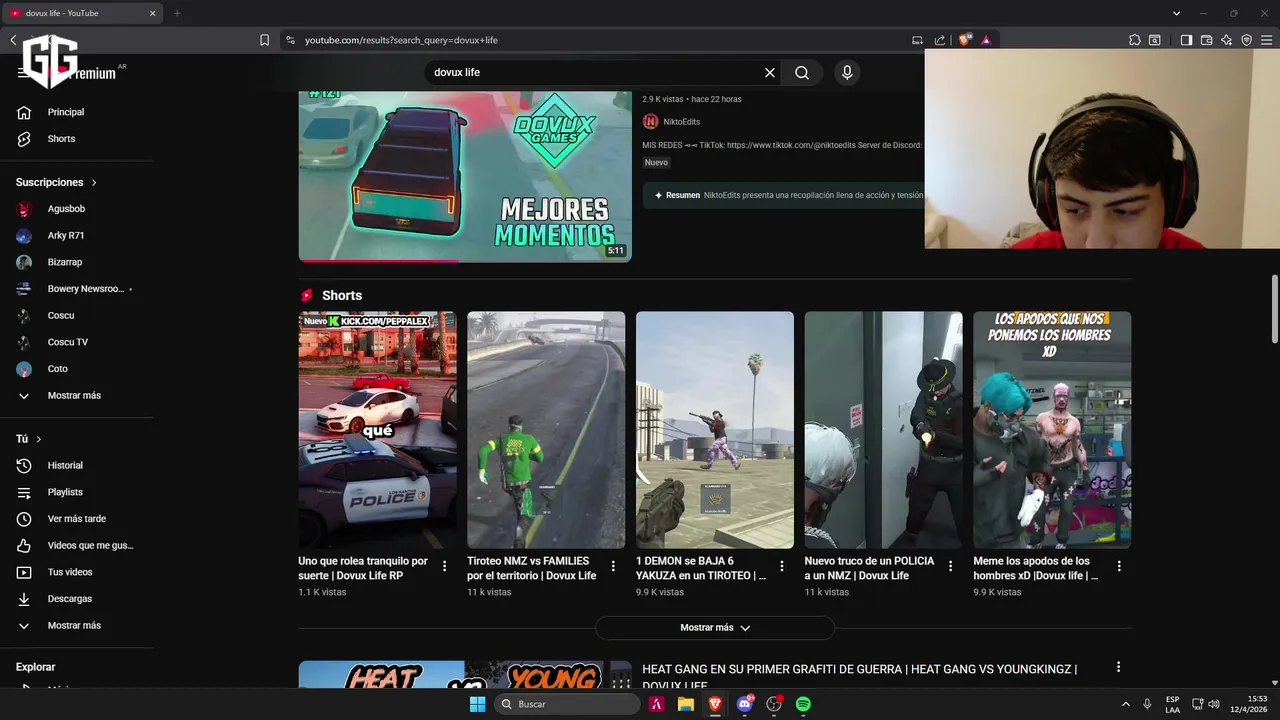Image resolution: width=1280 pixels, height=720 pixels.
Task: Play the Tiroteo NMZ vs FAMILIES short
Action: coord(546,430)
